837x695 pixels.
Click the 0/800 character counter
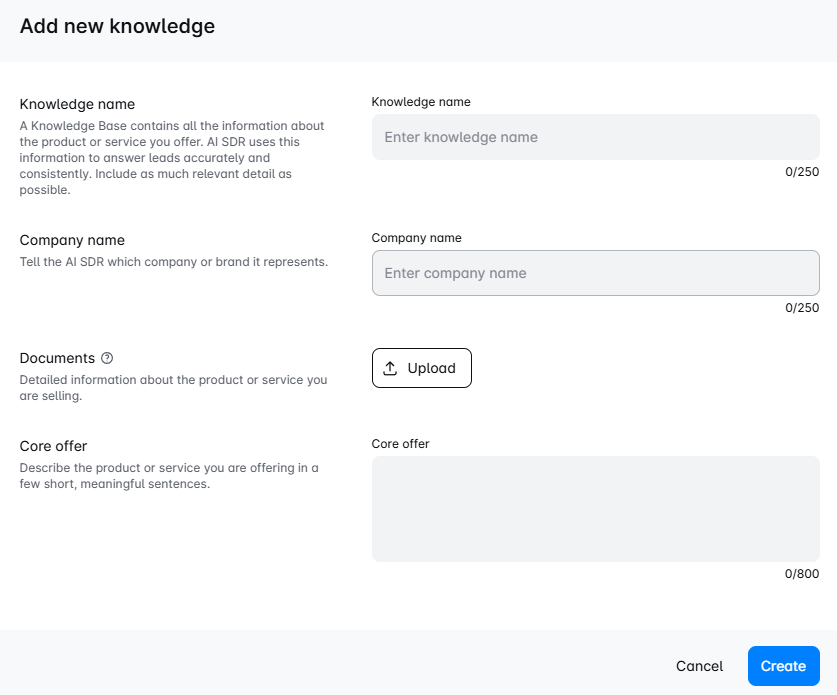(x=802, y=574)
